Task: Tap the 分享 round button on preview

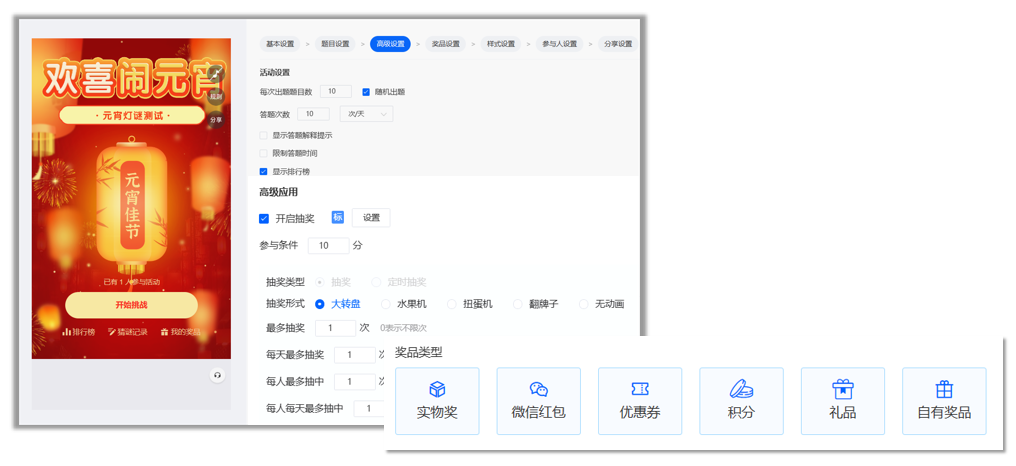Action: coord(216,120)
